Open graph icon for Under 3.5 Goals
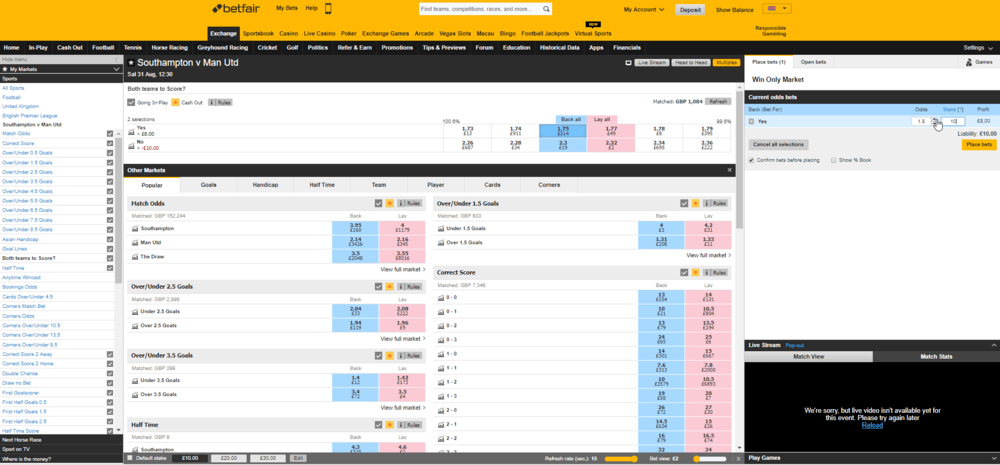Viewport: 1000px width, 465px height. point(135,380)
